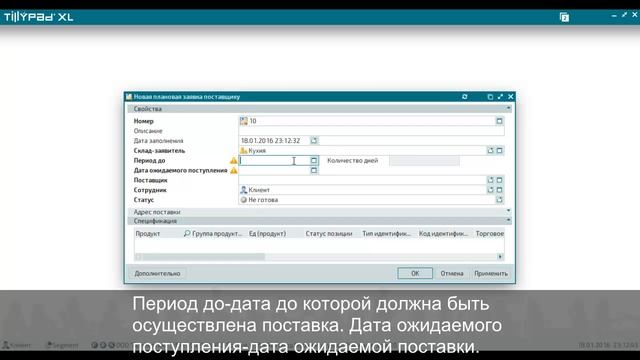Click the restore window icon in dialog title bar
The image size is (640, 360).
490,97
